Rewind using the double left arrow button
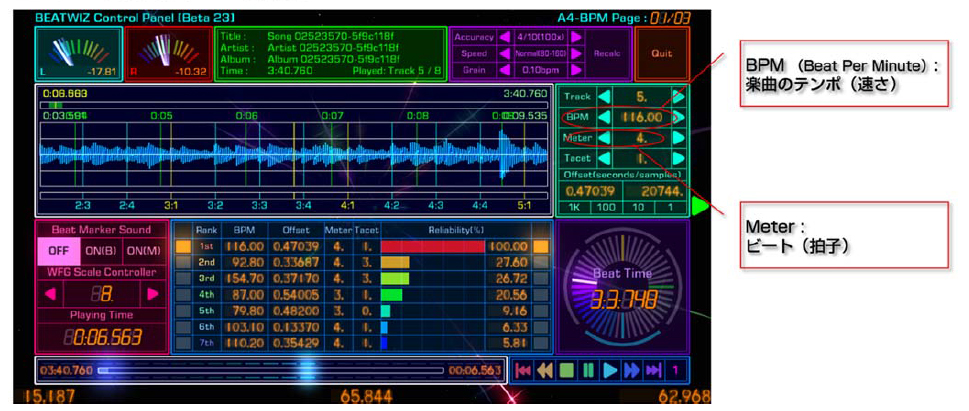Screen dimensions: 969x411 544,370
